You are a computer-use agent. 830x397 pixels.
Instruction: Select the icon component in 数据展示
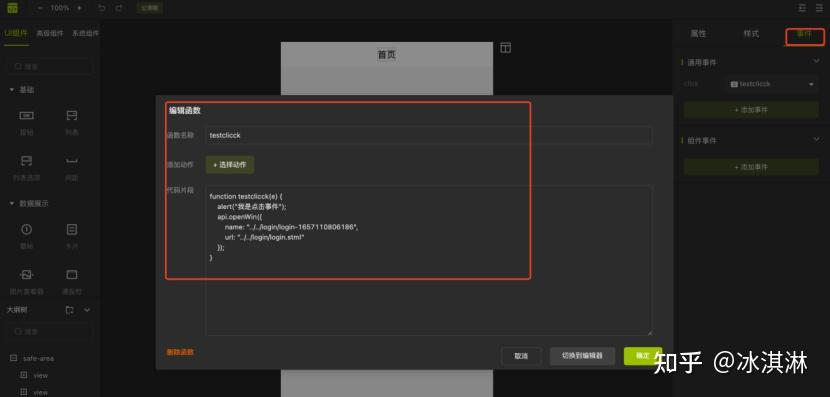tap(26, 229)
